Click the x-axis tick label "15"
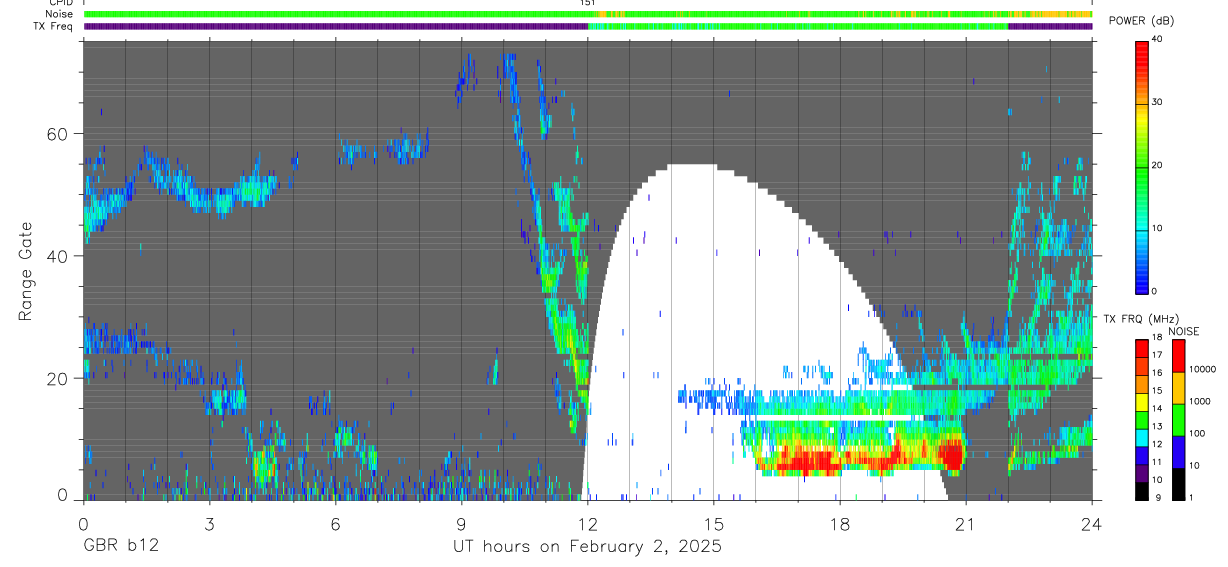Viewport: 1228px width, 567px height. click(713, 524)
